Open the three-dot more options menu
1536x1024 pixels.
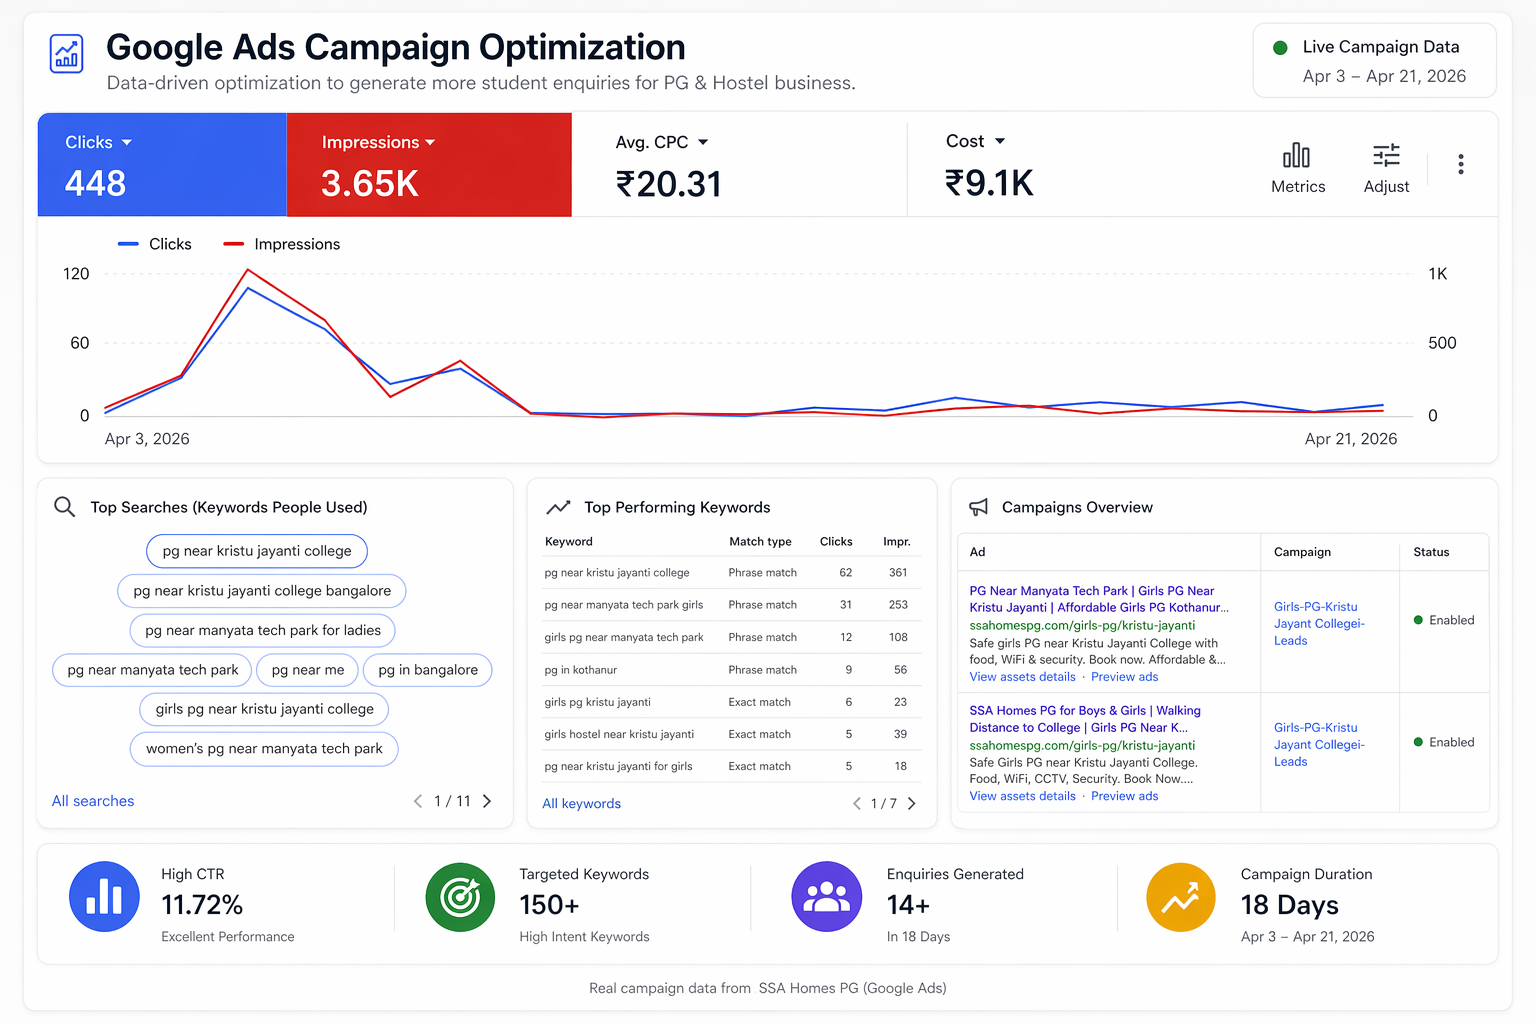(x=1461, y=164)
